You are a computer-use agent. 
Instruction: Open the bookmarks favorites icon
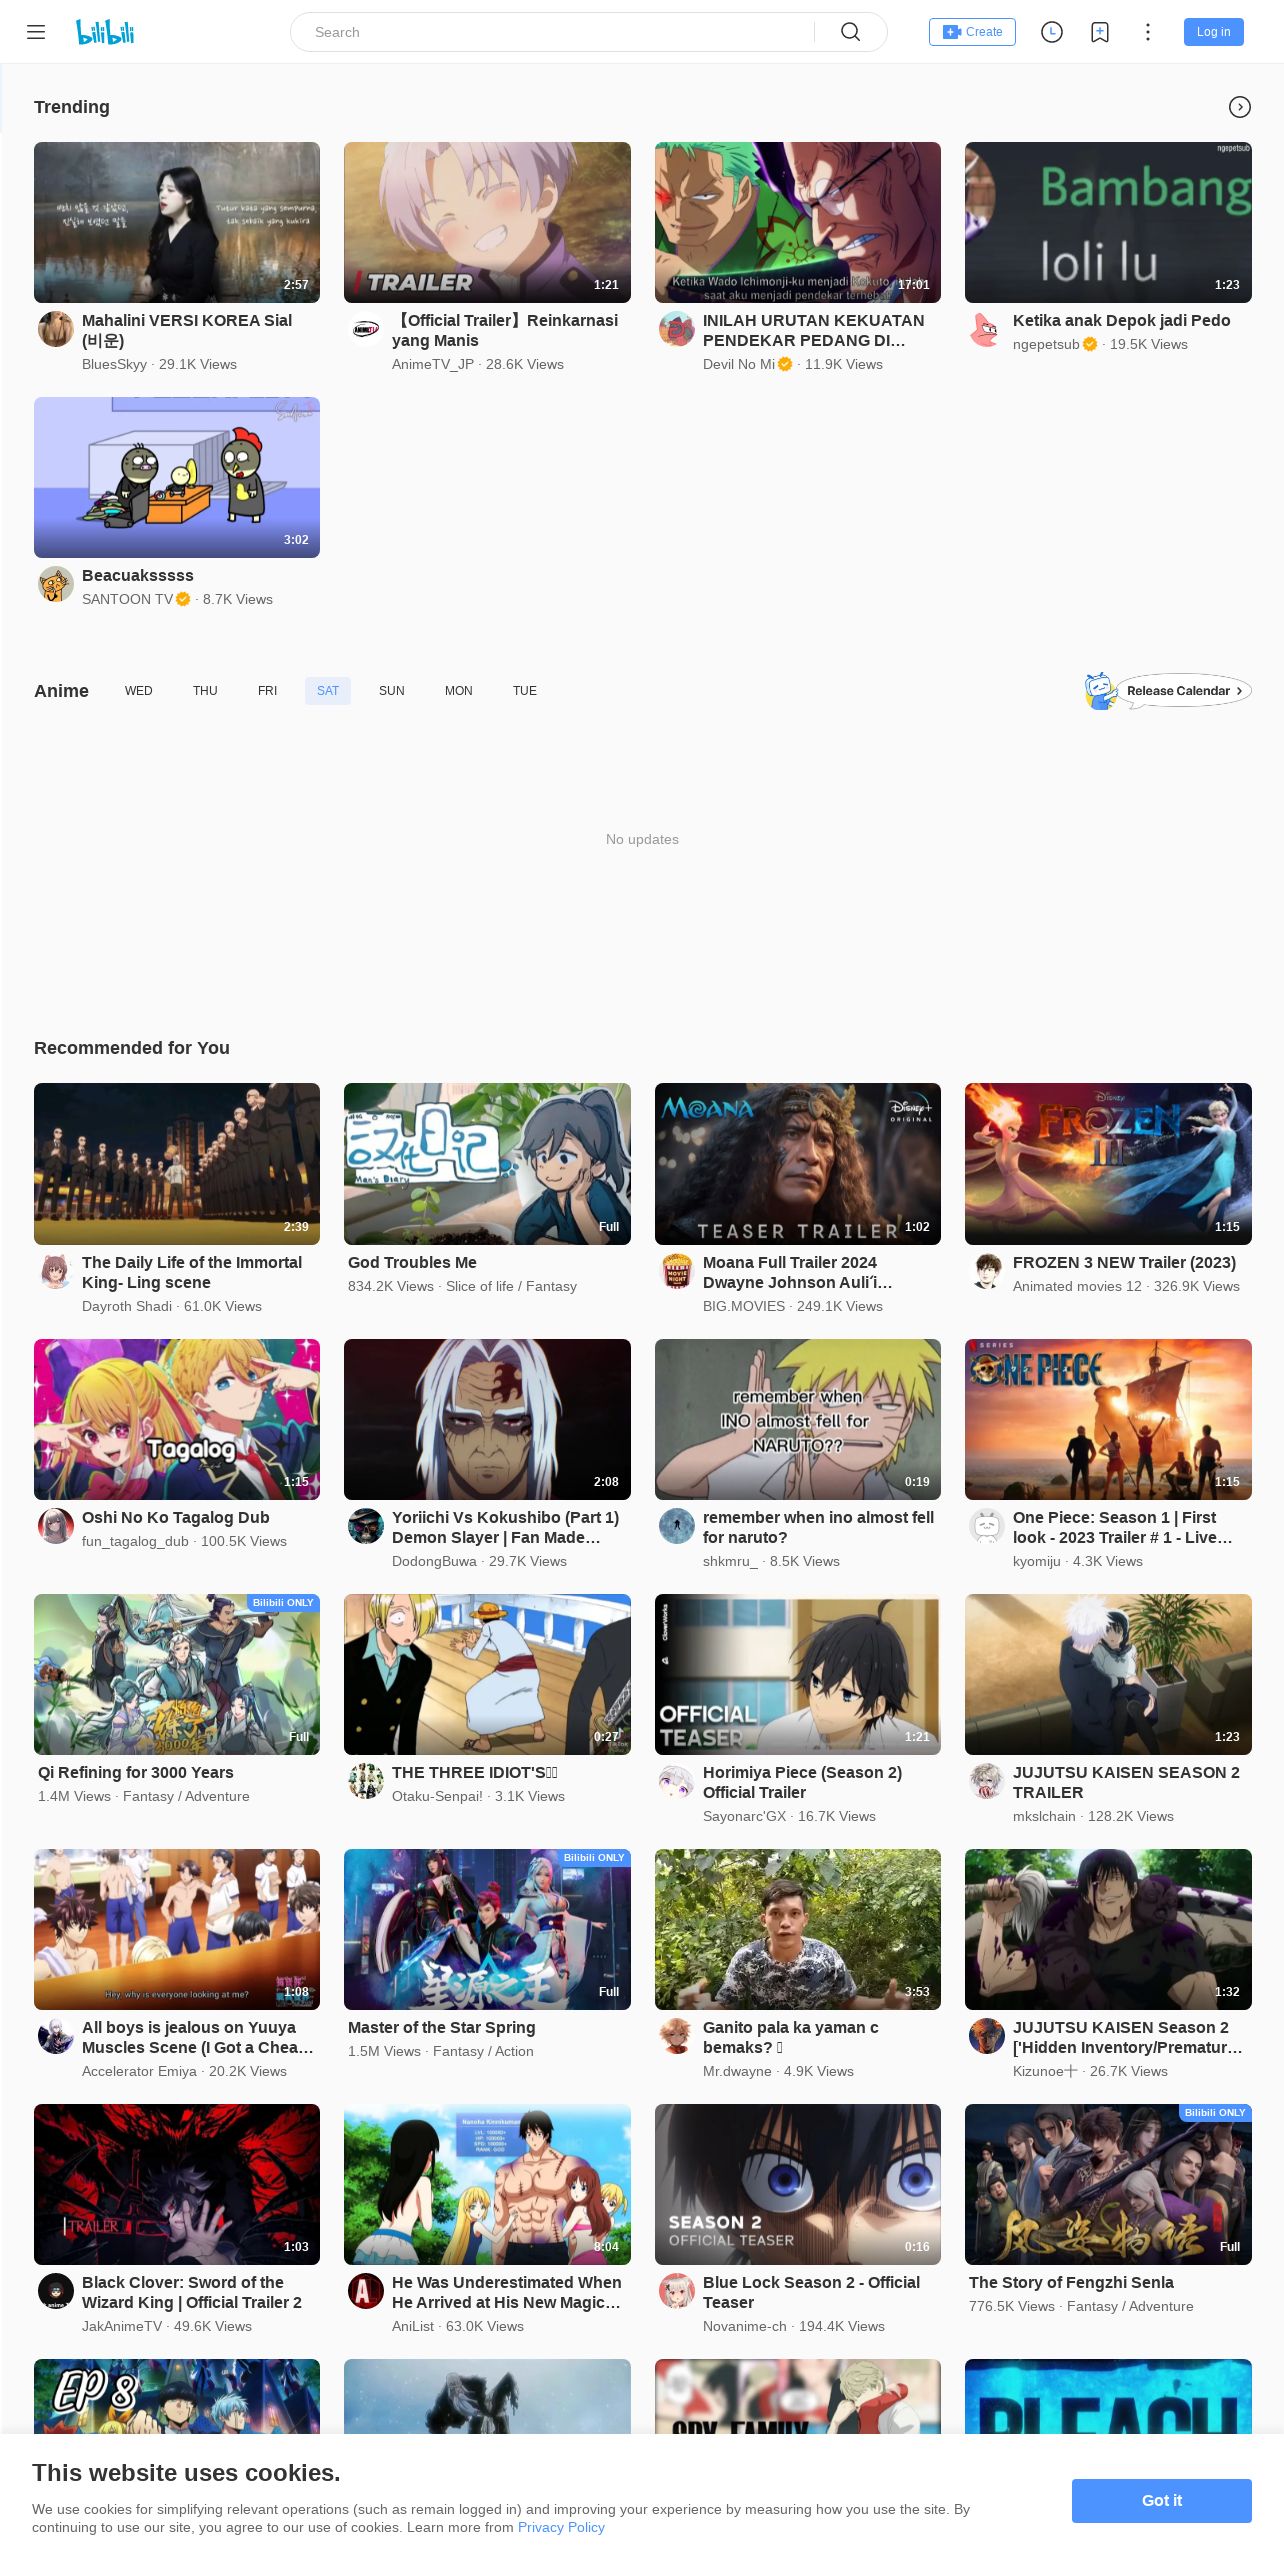point(1100,32)
